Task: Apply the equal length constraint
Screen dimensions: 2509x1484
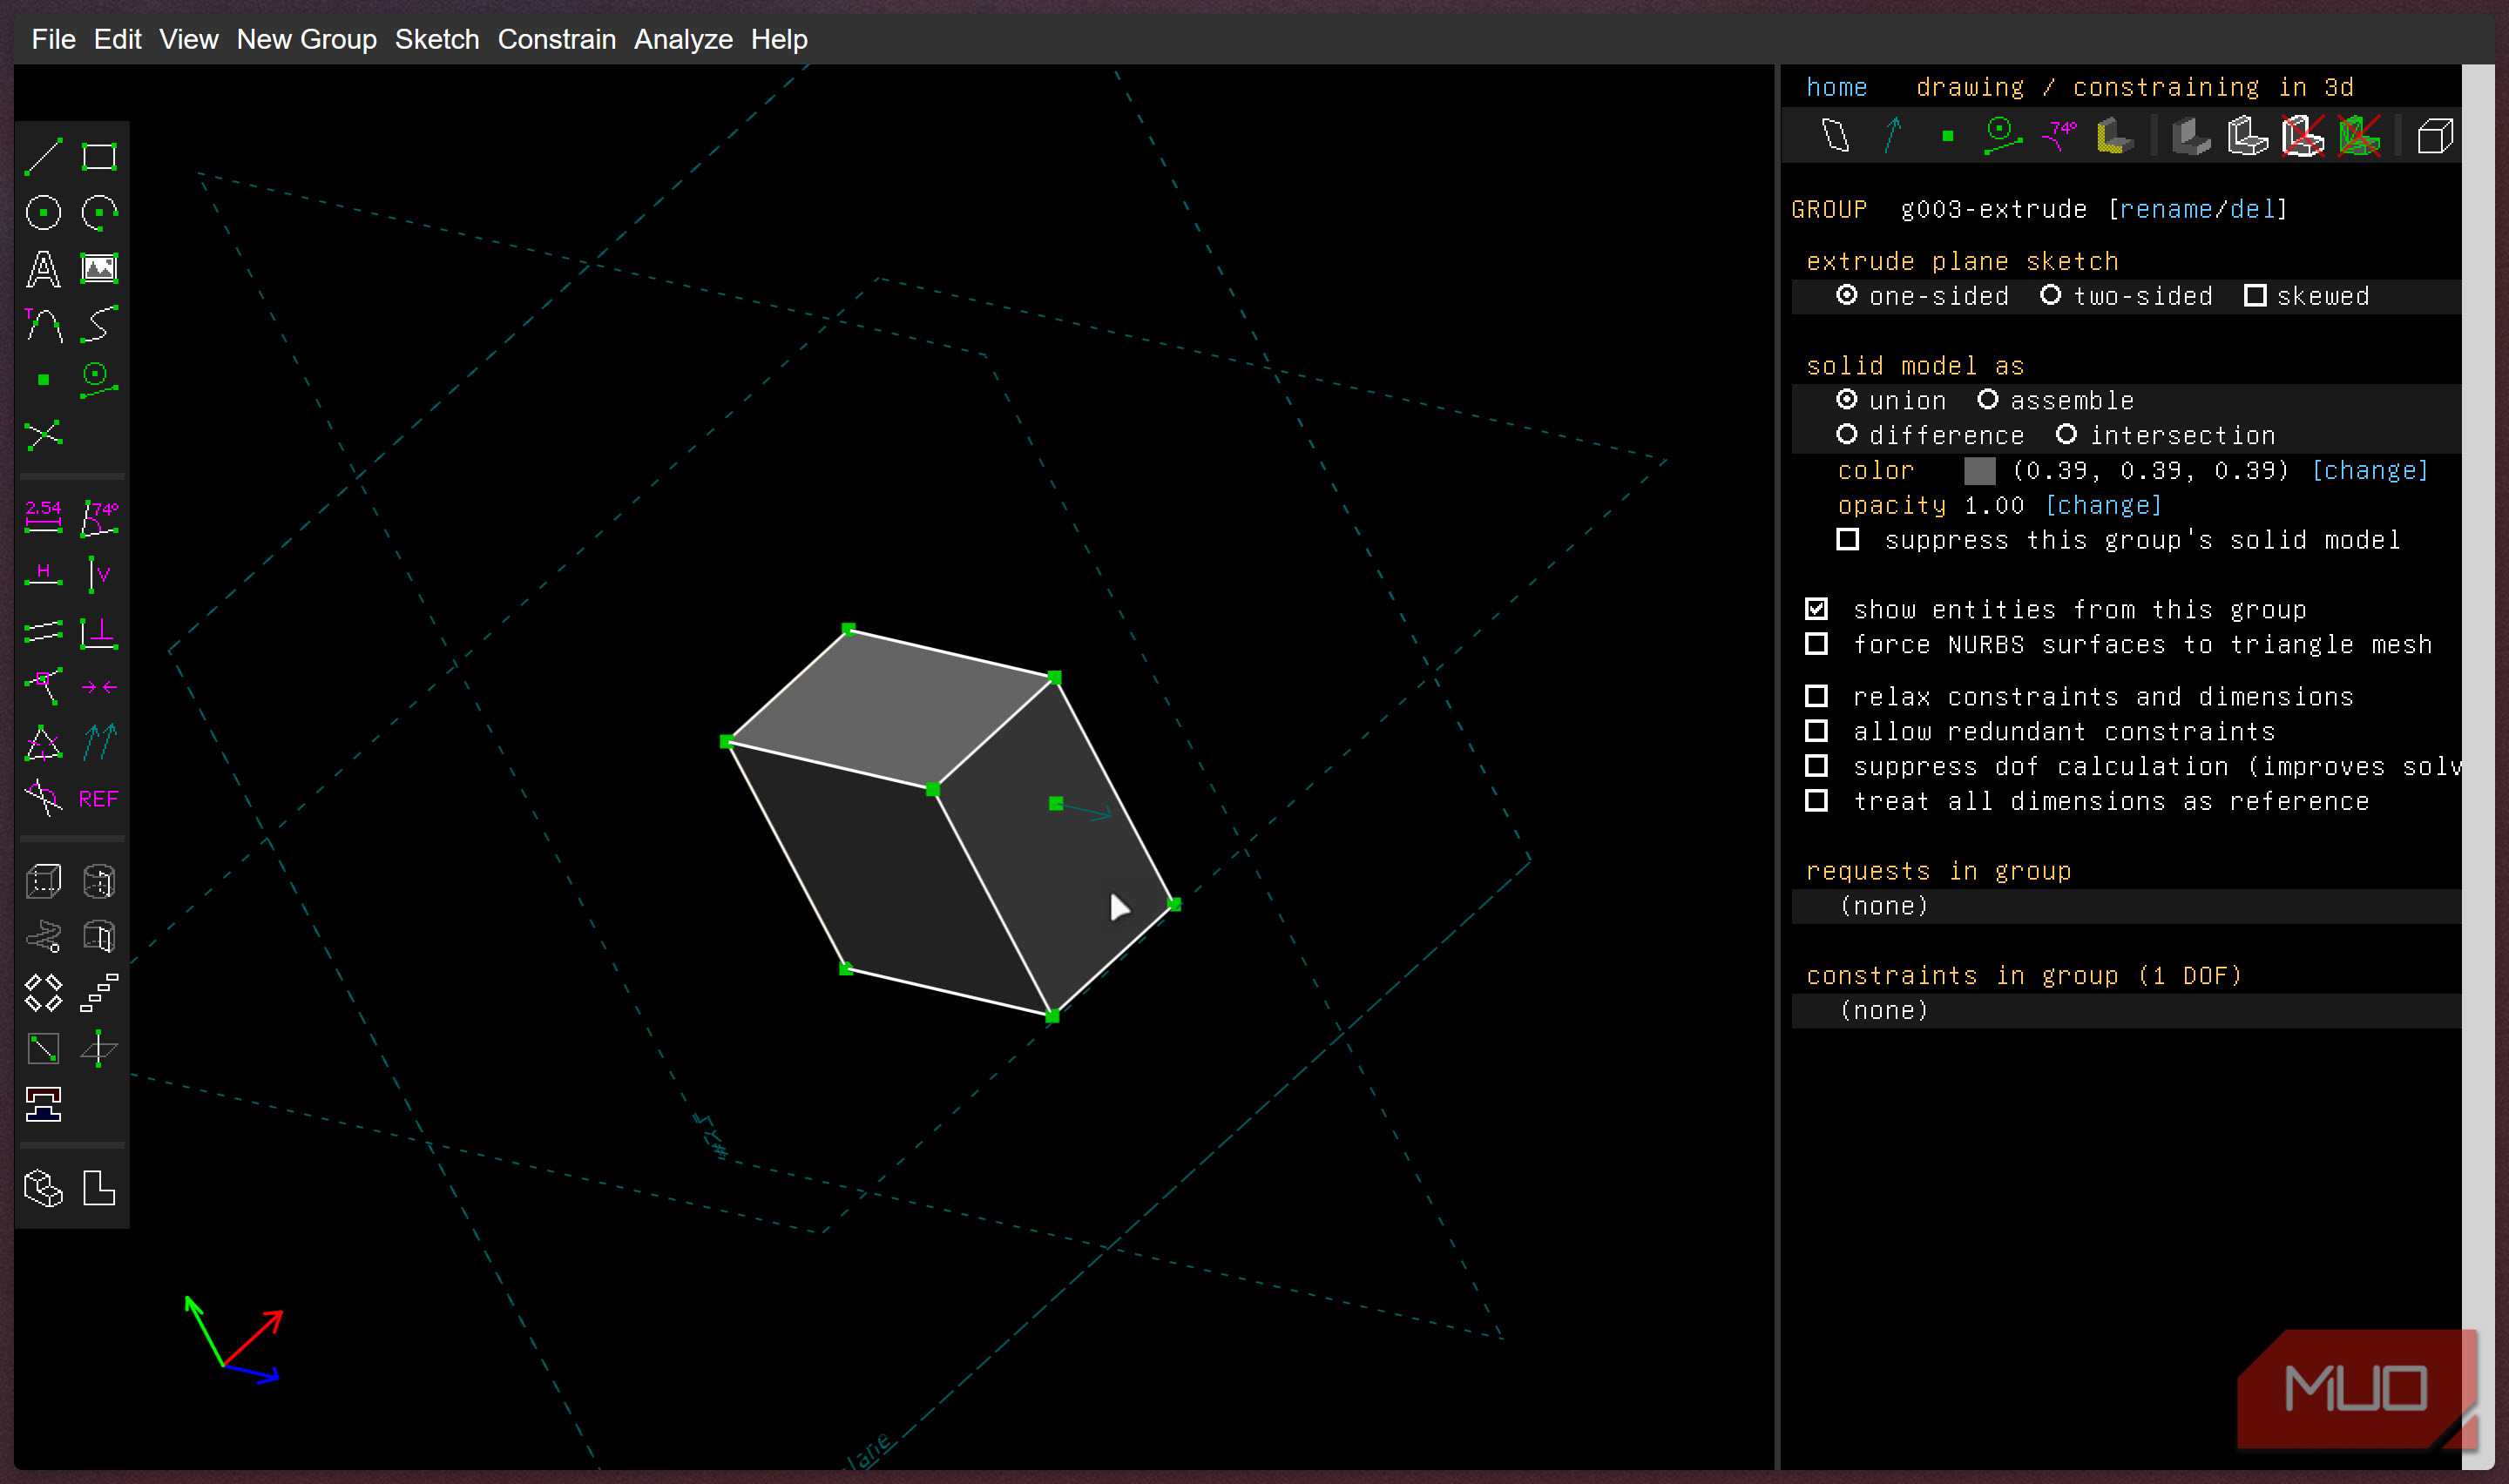Action: tap(43, 743)
